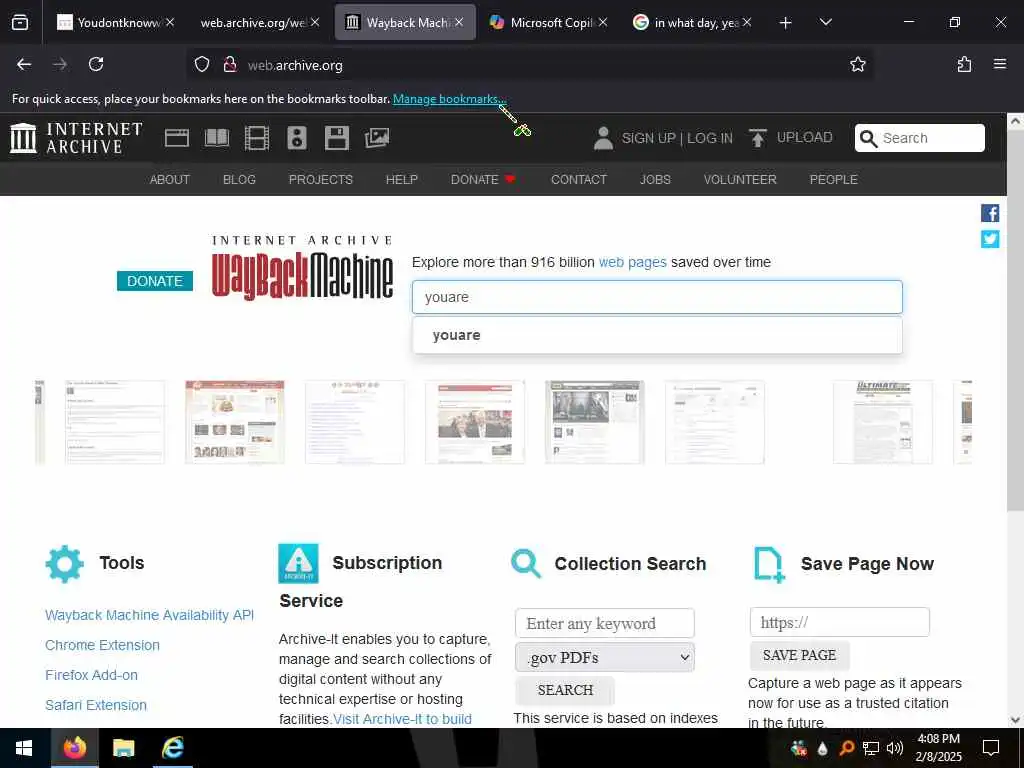
Task: Click the 'Enter any keyword' field
Action: coord(605,624)
